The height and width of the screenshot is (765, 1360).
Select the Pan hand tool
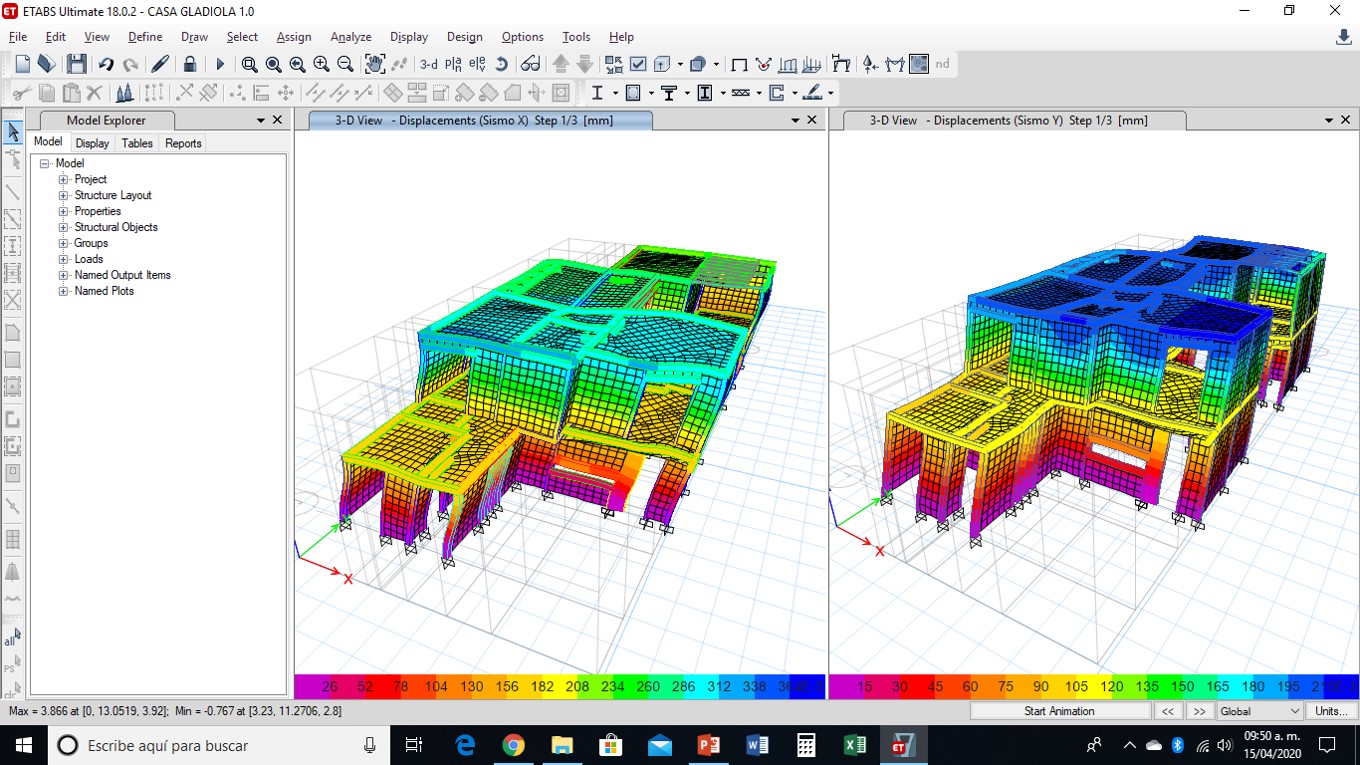coord(375,64)
